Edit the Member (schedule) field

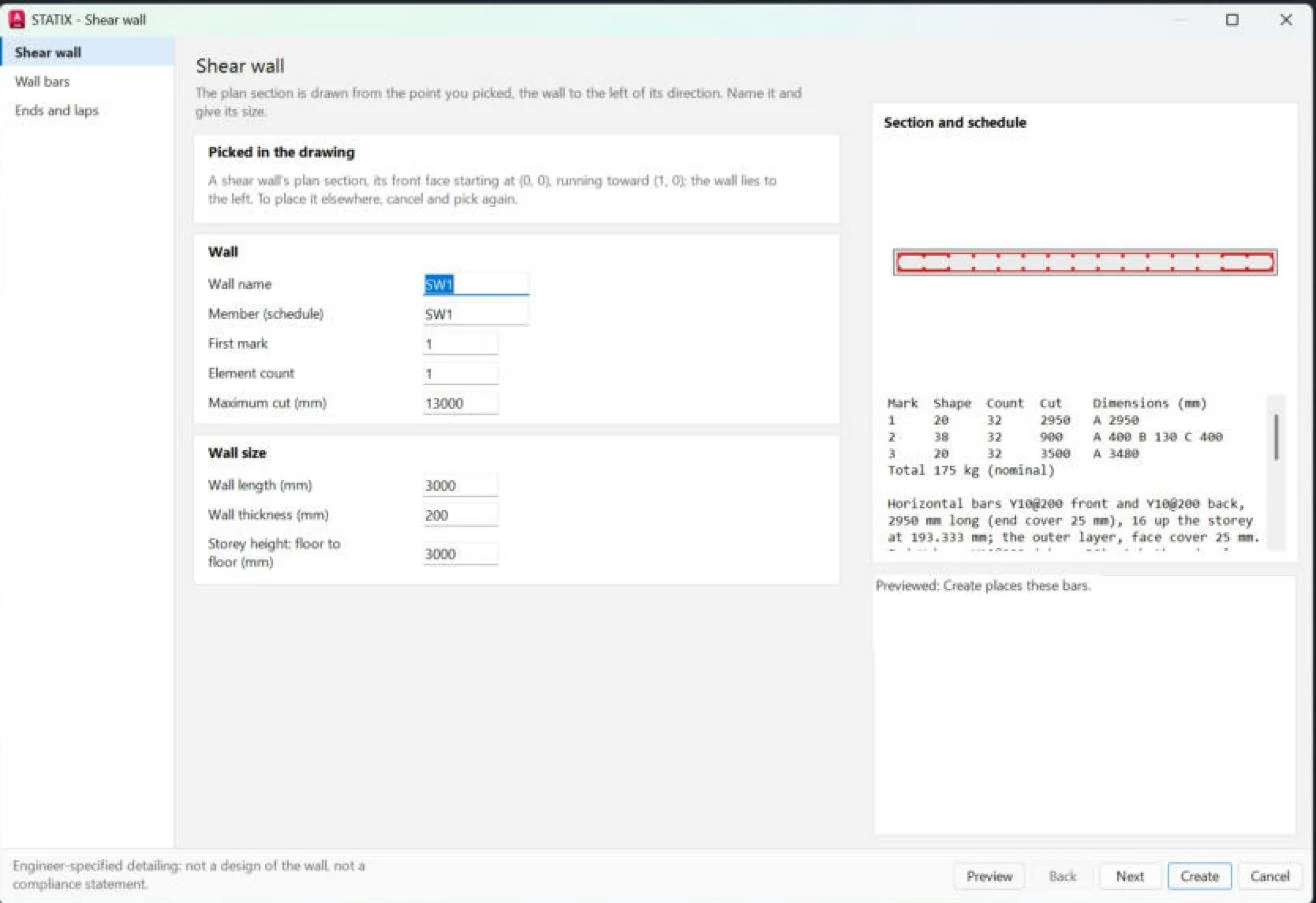point(476,314)
